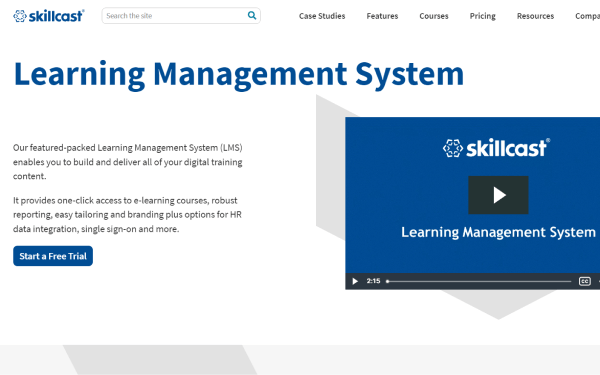Click the Skillcast logo in header
This screenshot has width=600, height=375.
coord(49,16)
